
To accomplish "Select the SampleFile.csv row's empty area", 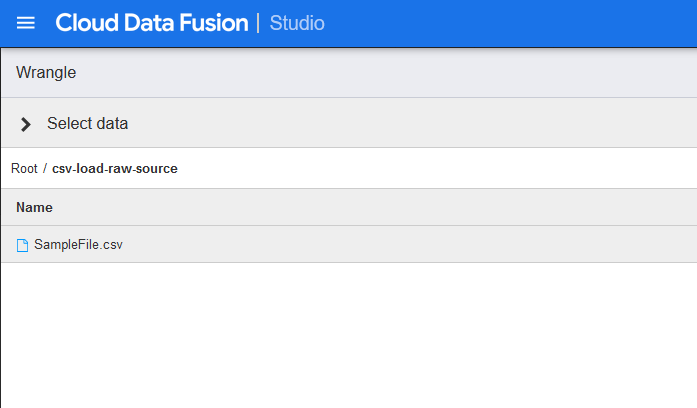I will [x=409, y=244].
